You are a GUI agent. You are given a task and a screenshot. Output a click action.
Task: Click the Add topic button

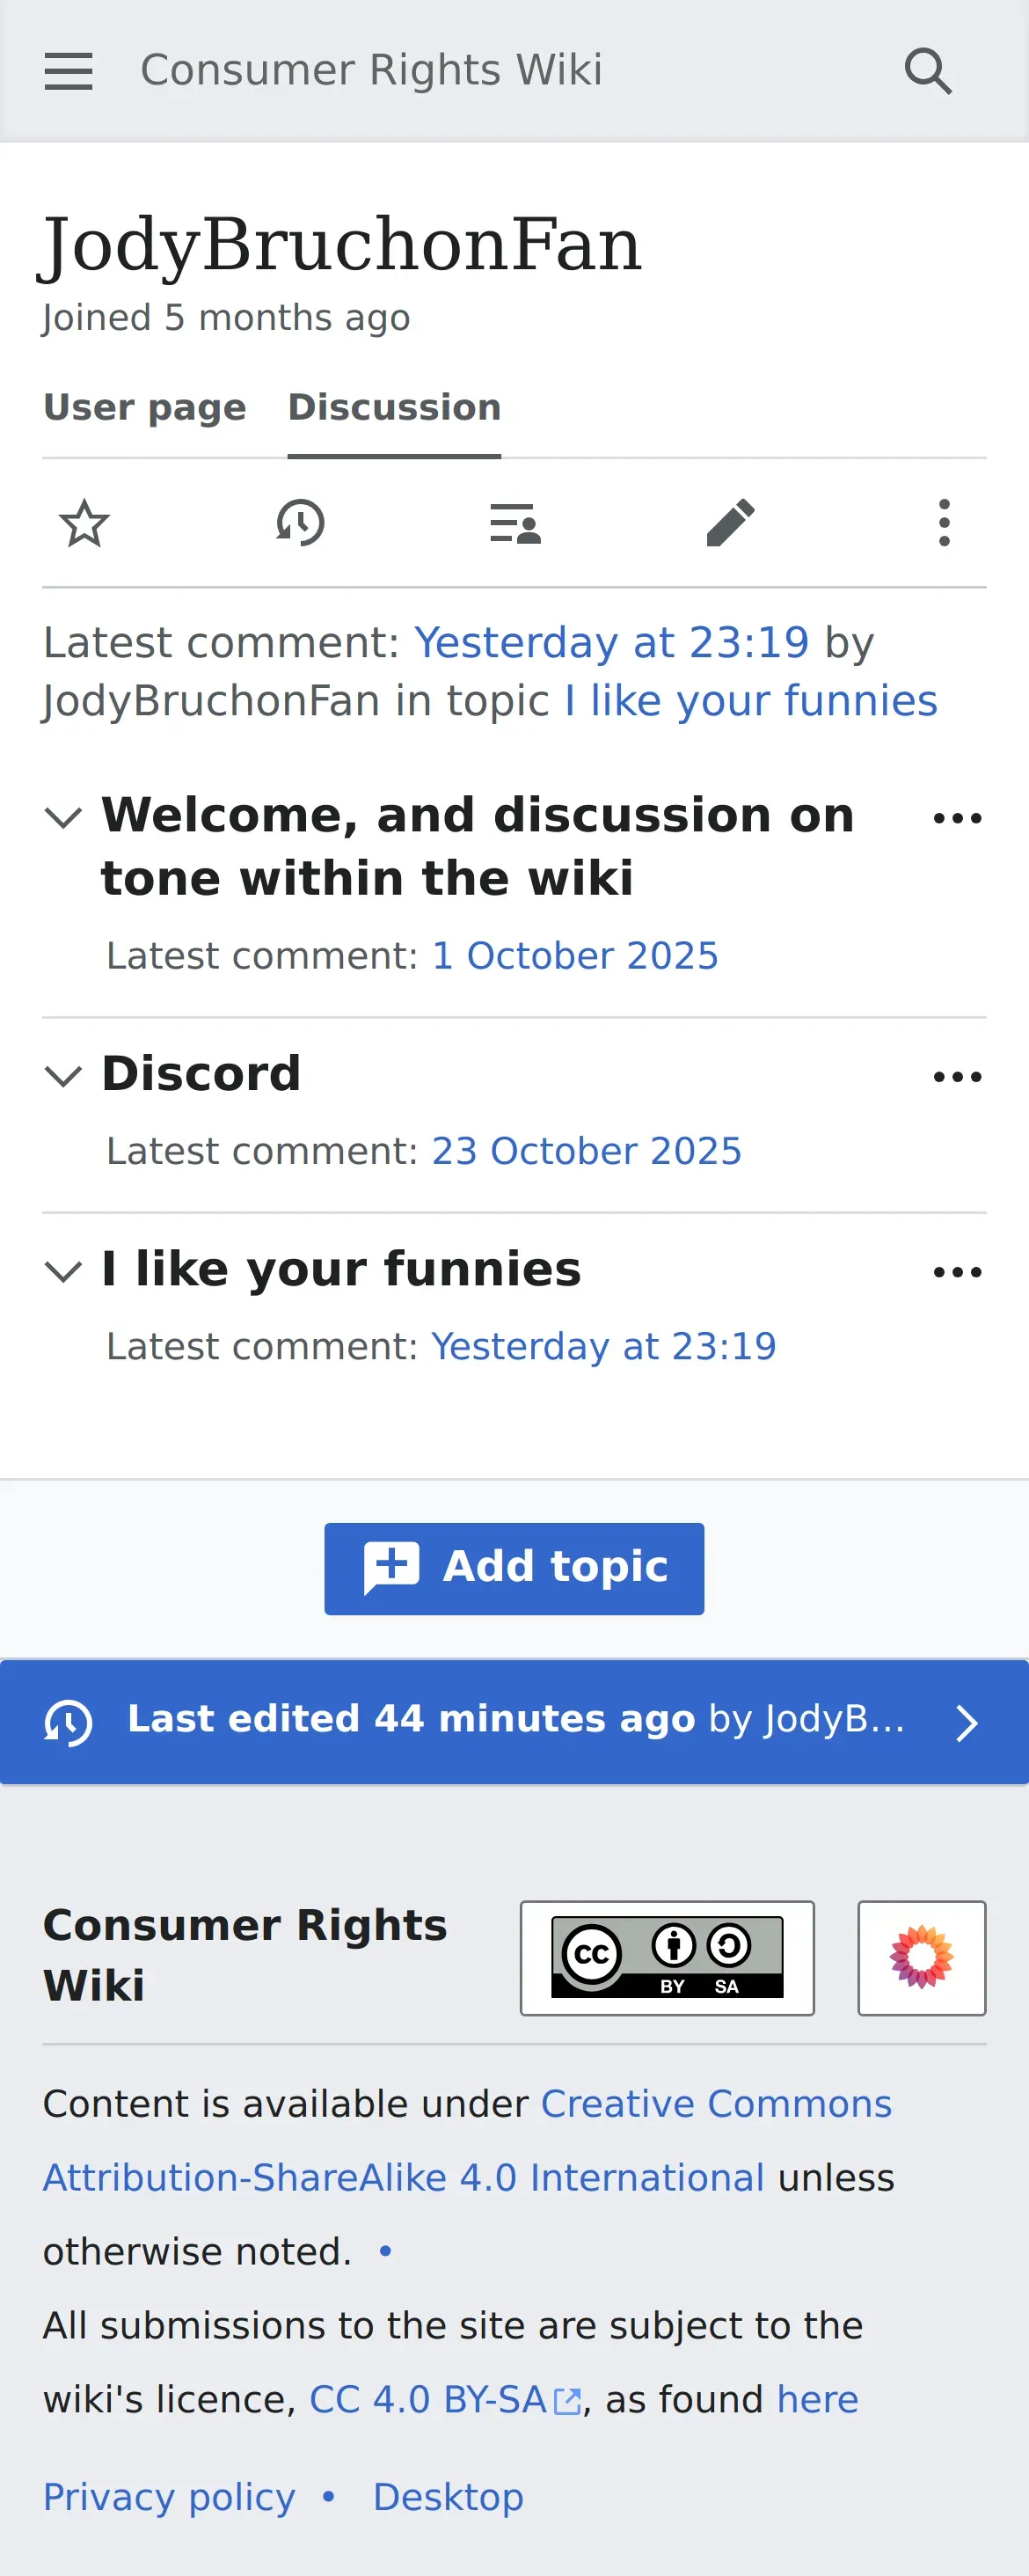[514, 1568]
